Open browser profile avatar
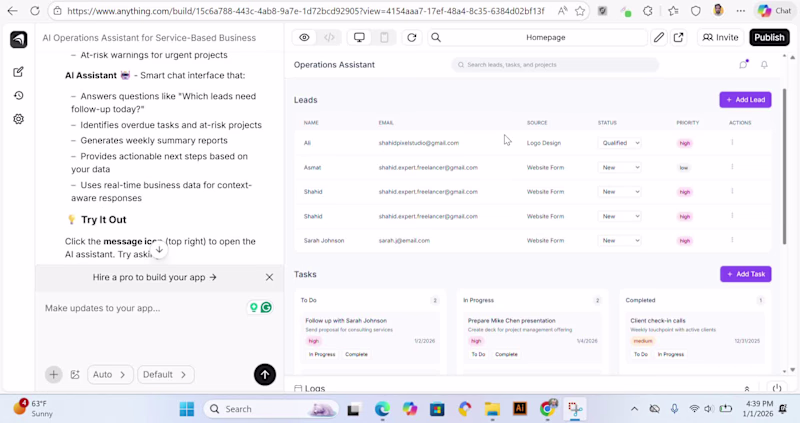Screen dimensions: 800x423 tap(718, 11)
